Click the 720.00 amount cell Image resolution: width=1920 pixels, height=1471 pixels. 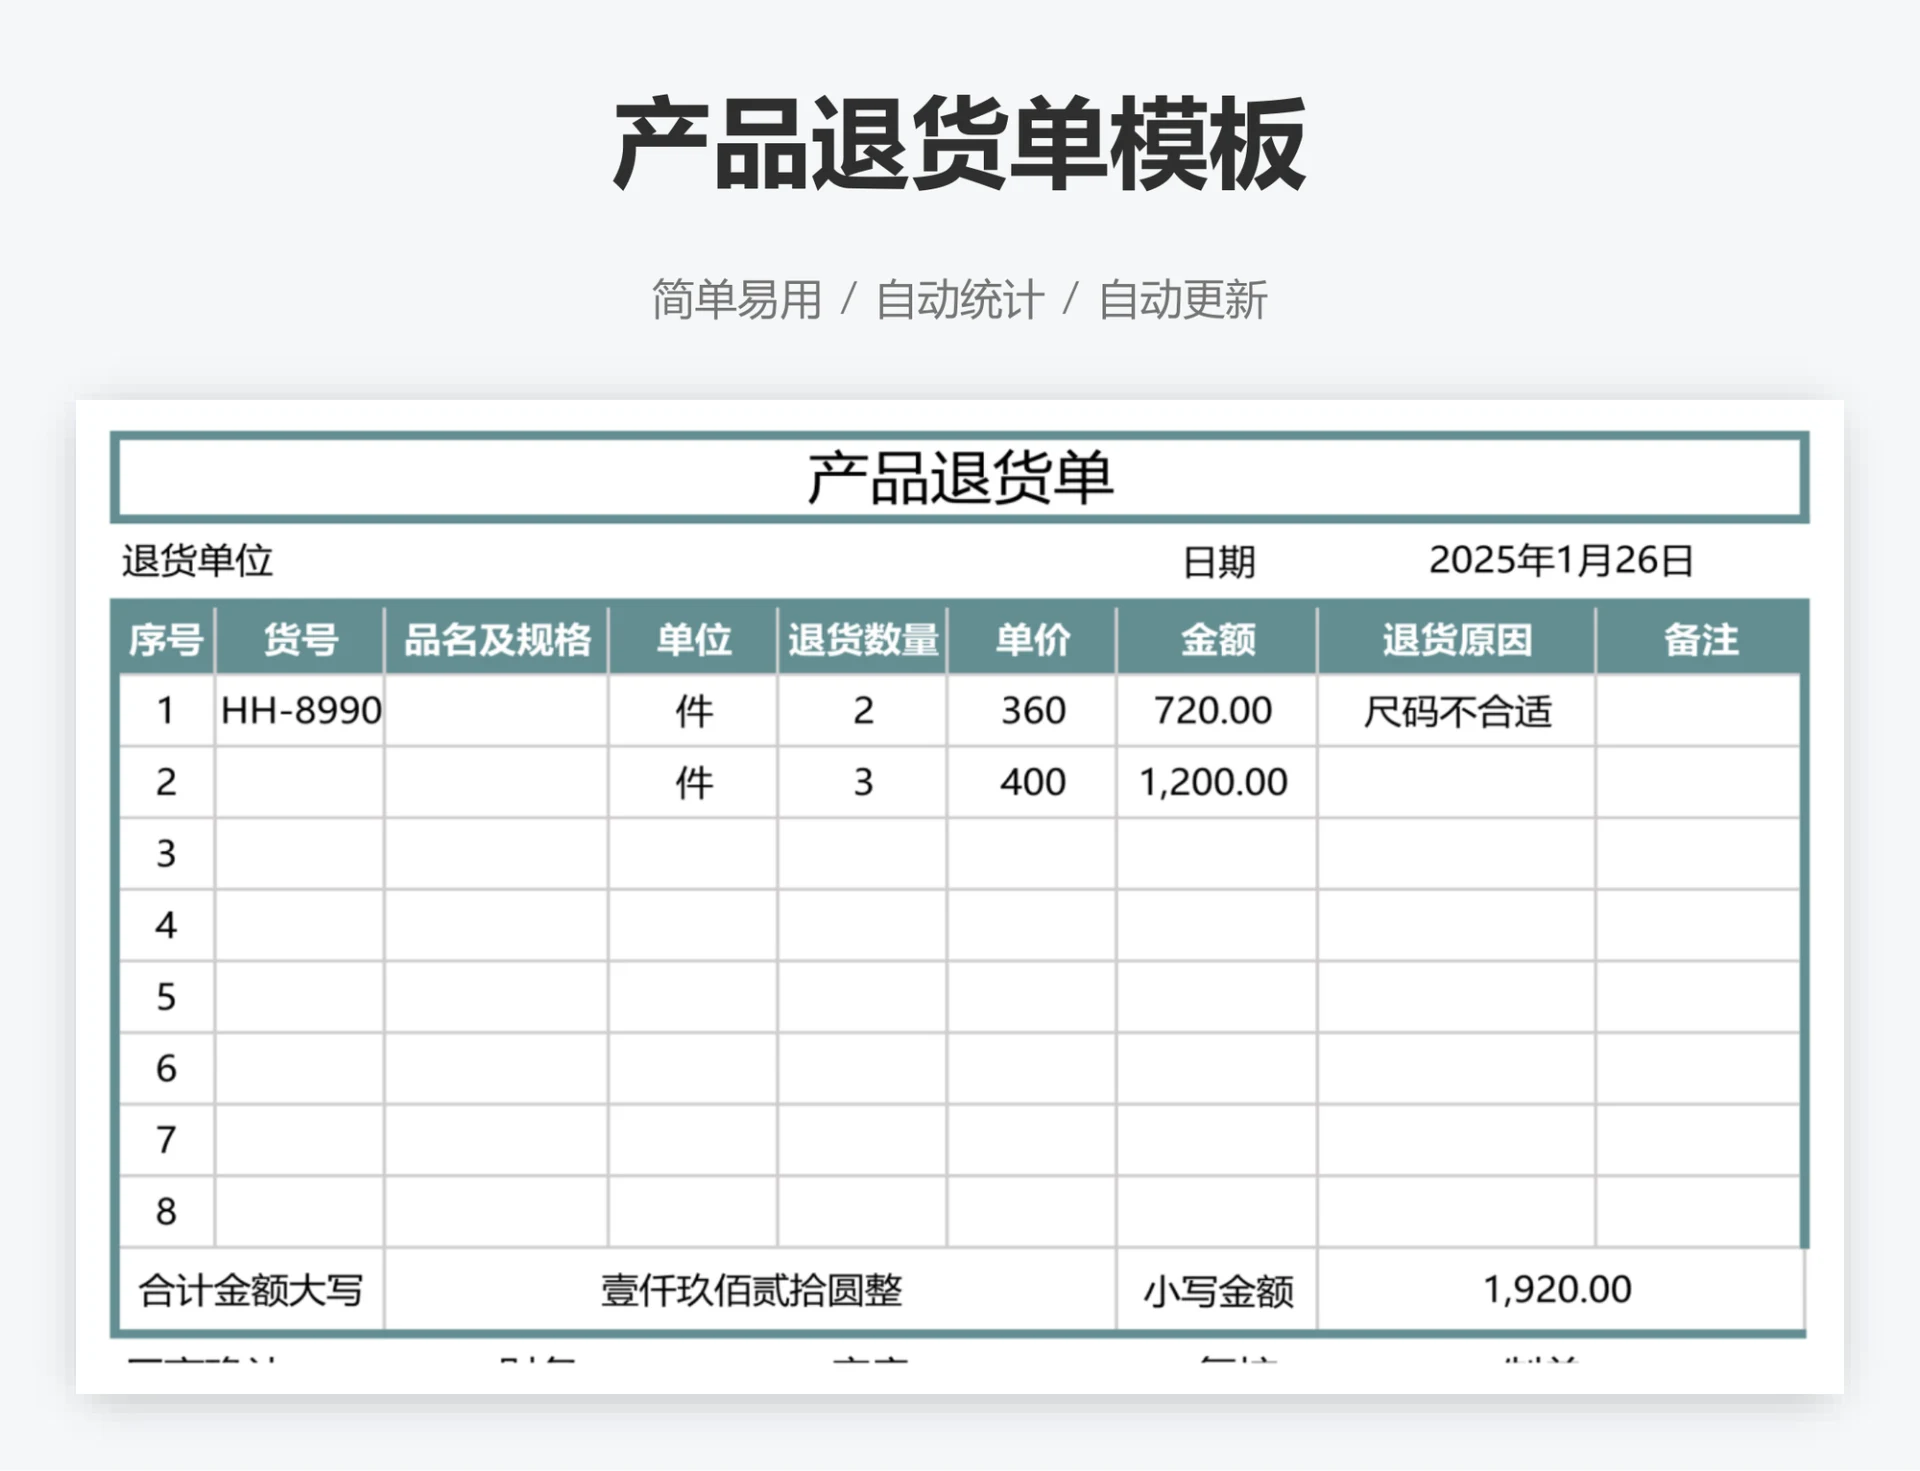coord(1213,711)
